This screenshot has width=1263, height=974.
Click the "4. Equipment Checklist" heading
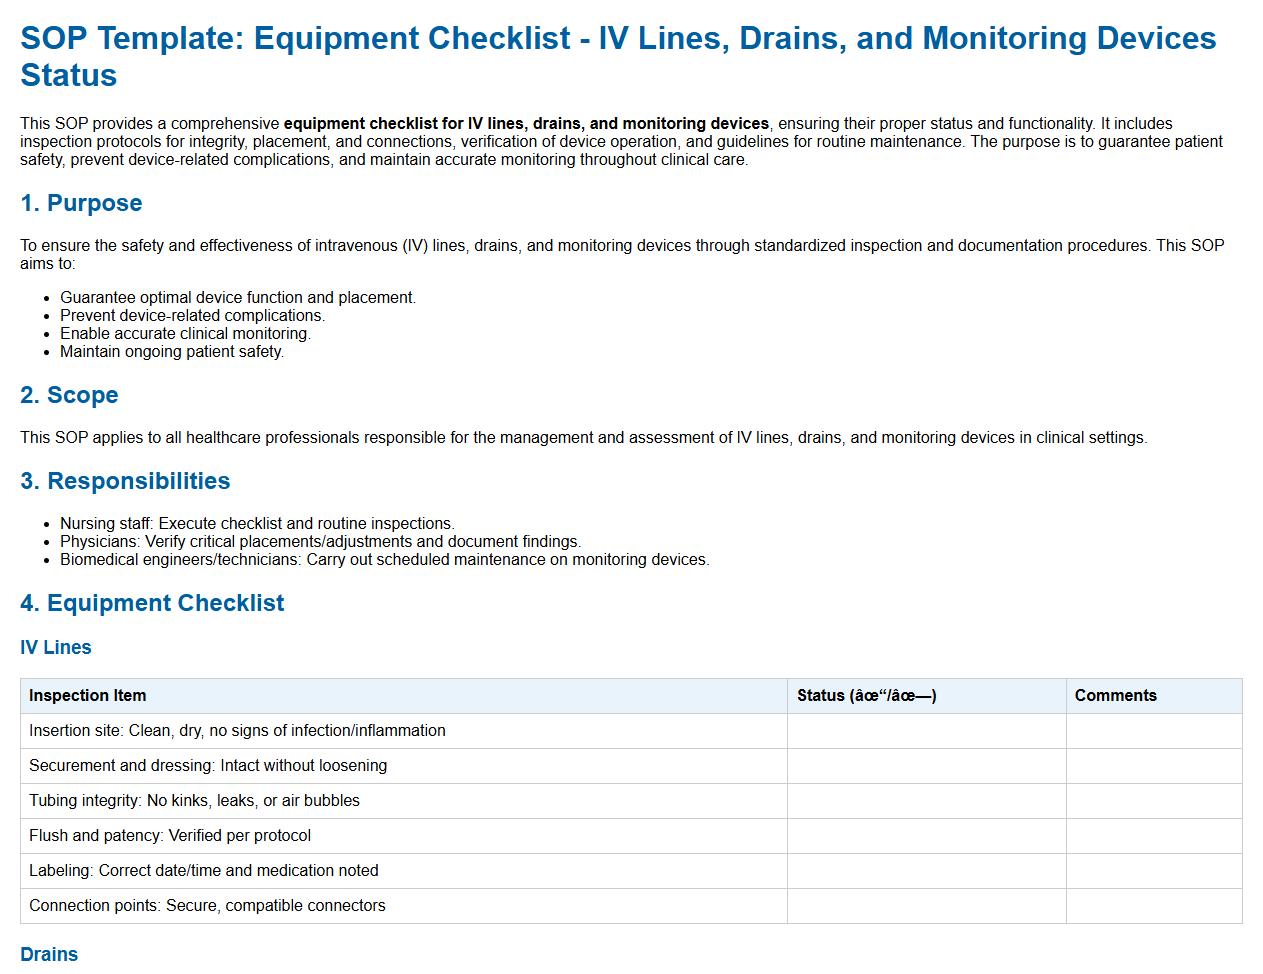click(152, 603)
